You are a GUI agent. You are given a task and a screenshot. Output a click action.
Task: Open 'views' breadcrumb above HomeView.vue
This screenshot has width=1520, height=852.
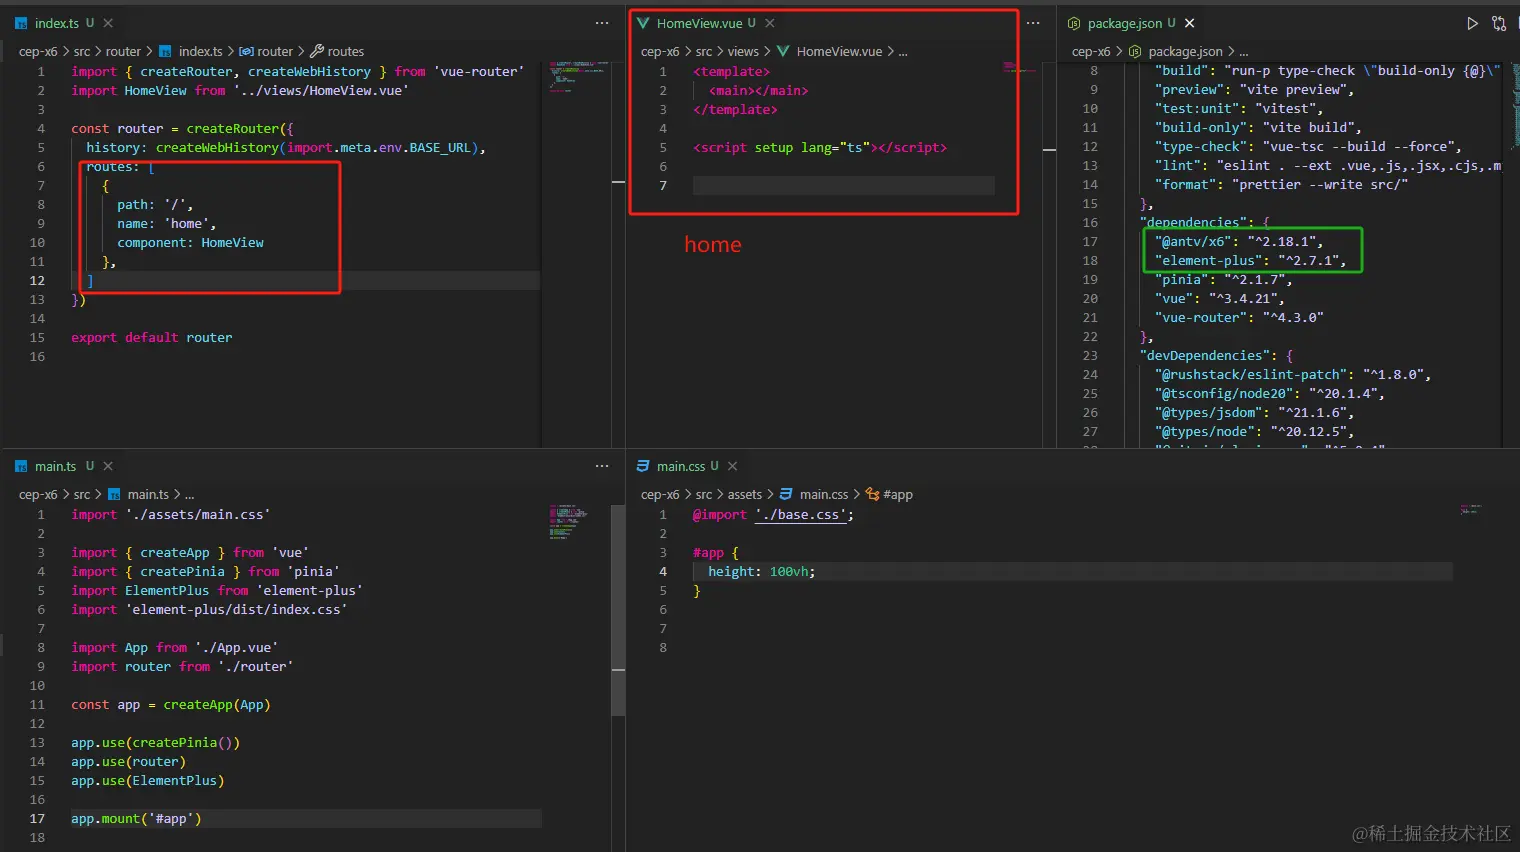(x=743, y=51)
